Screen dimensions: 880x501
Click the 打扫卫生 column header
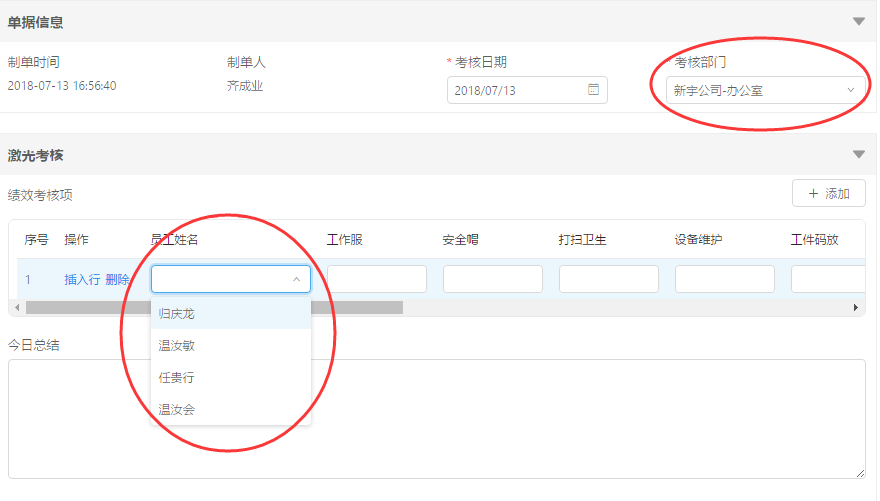tap(583, 240)
